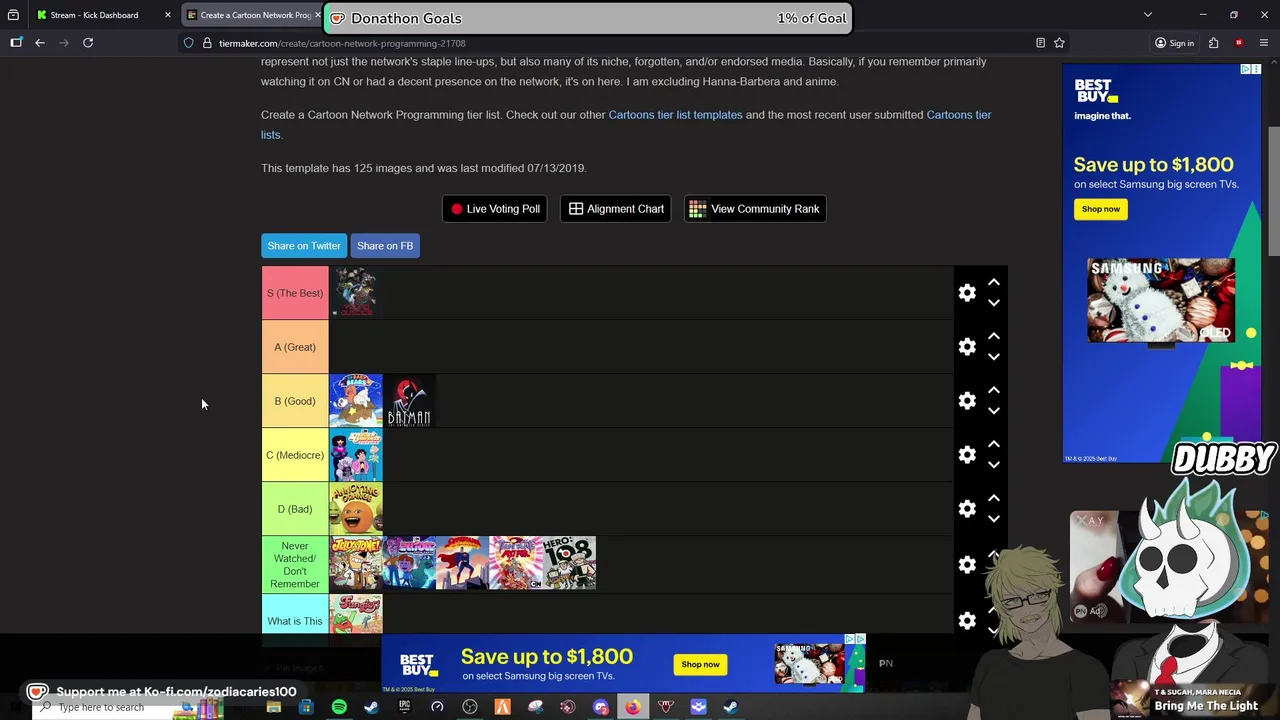This screenshot has height=720, width=1280.
Task: Open settings gear for C (Mediocre) tier
Action: coord(967,455)
